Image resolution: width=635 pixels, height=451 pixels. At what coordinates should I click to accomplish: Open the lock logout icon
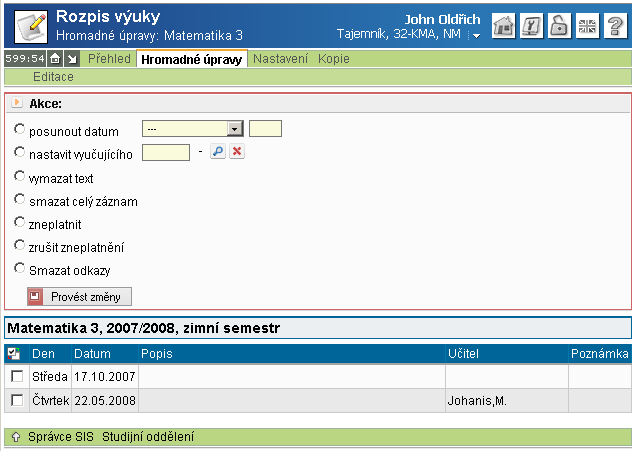coord(561,26)
